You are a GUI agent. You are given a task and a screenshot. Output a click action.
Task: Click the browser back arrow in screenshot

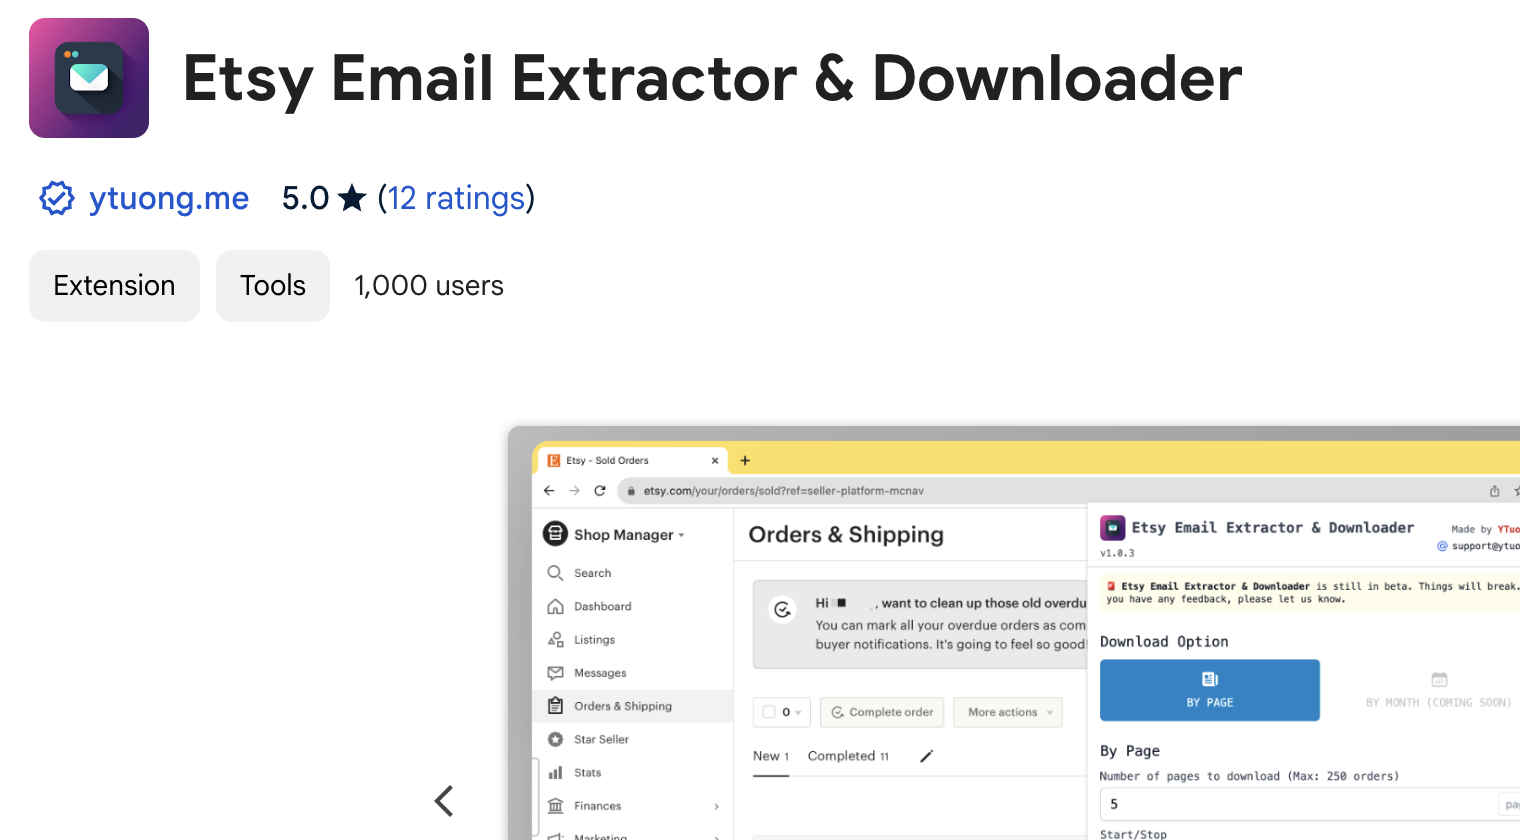549,491
